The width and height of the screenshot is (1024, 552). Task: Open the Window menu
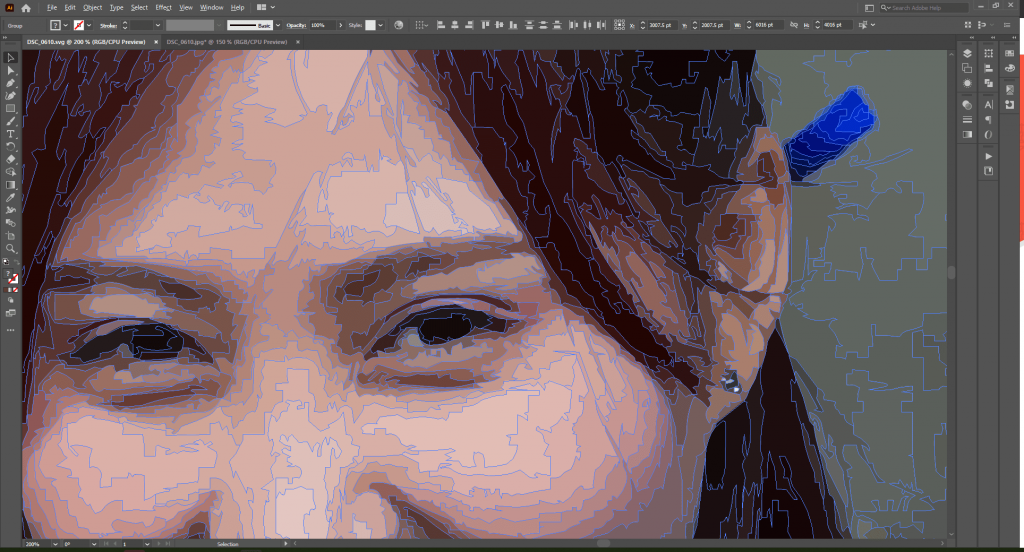(x=212, y=8)
